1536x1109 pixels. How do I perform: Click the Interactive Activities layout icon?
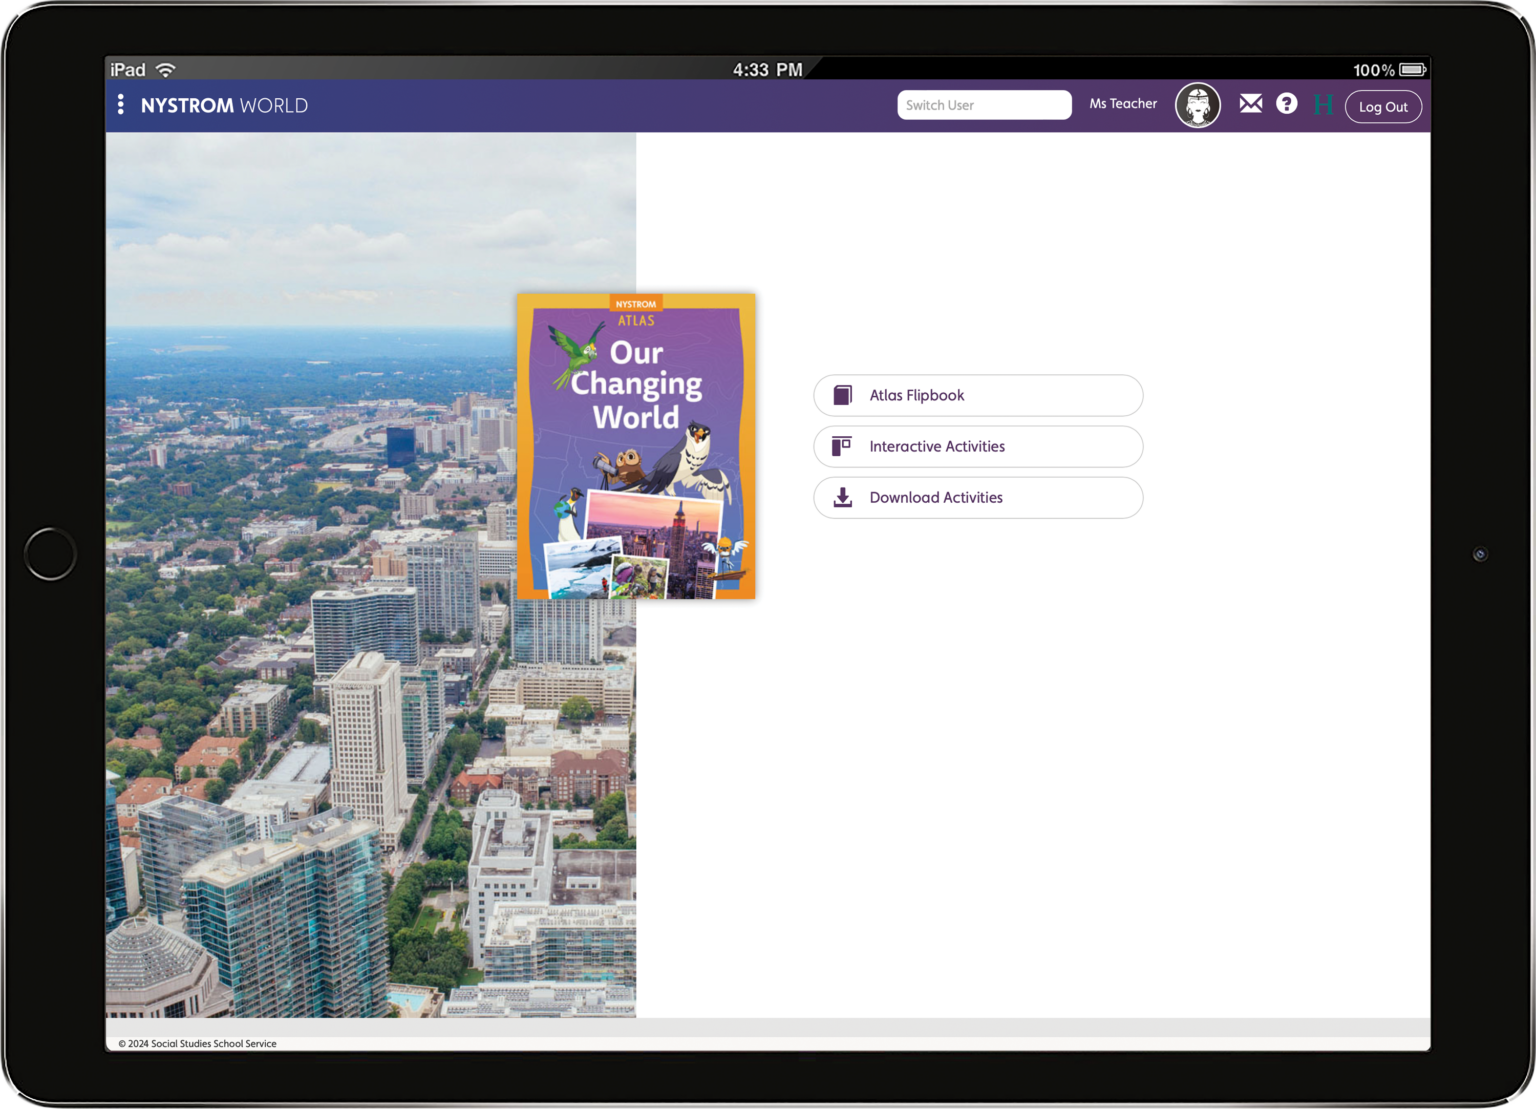click(842, 446)
